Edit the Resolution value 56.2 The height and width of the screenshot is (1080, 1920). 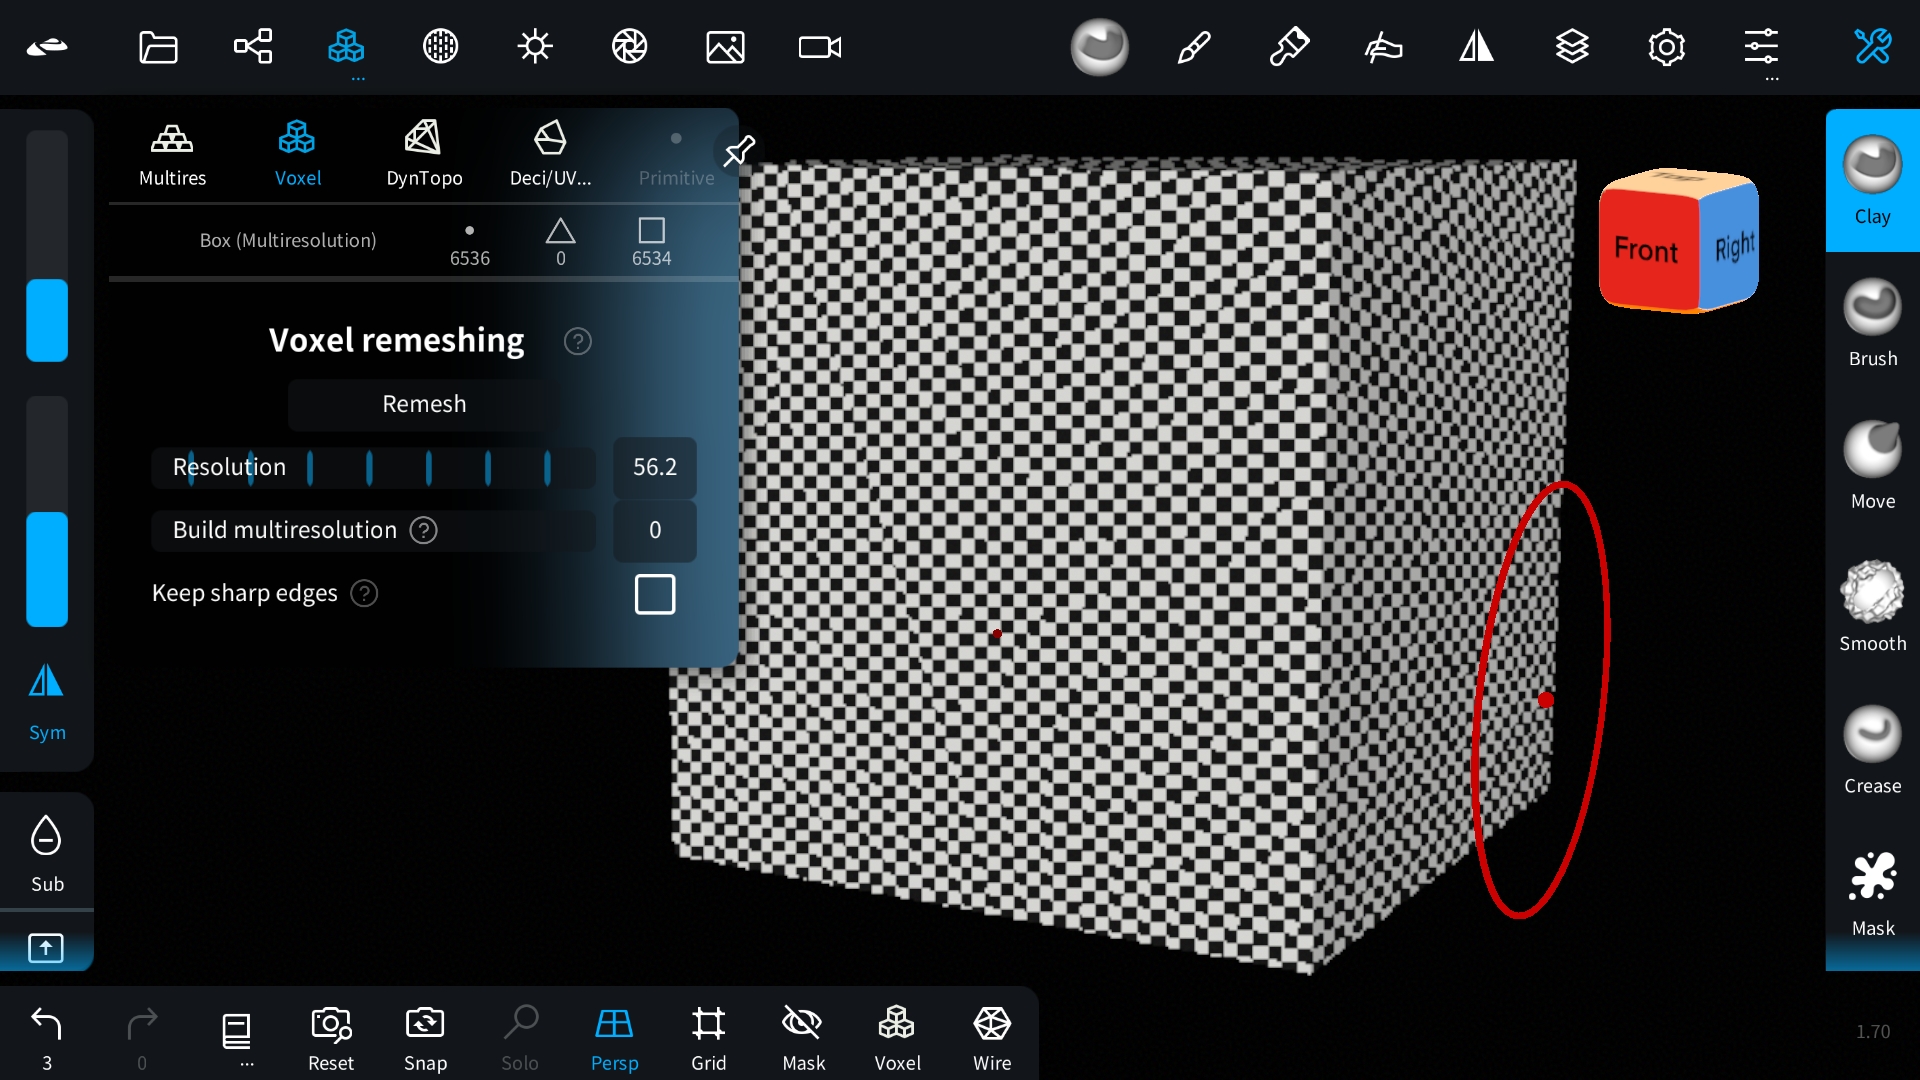pos(655,467)
